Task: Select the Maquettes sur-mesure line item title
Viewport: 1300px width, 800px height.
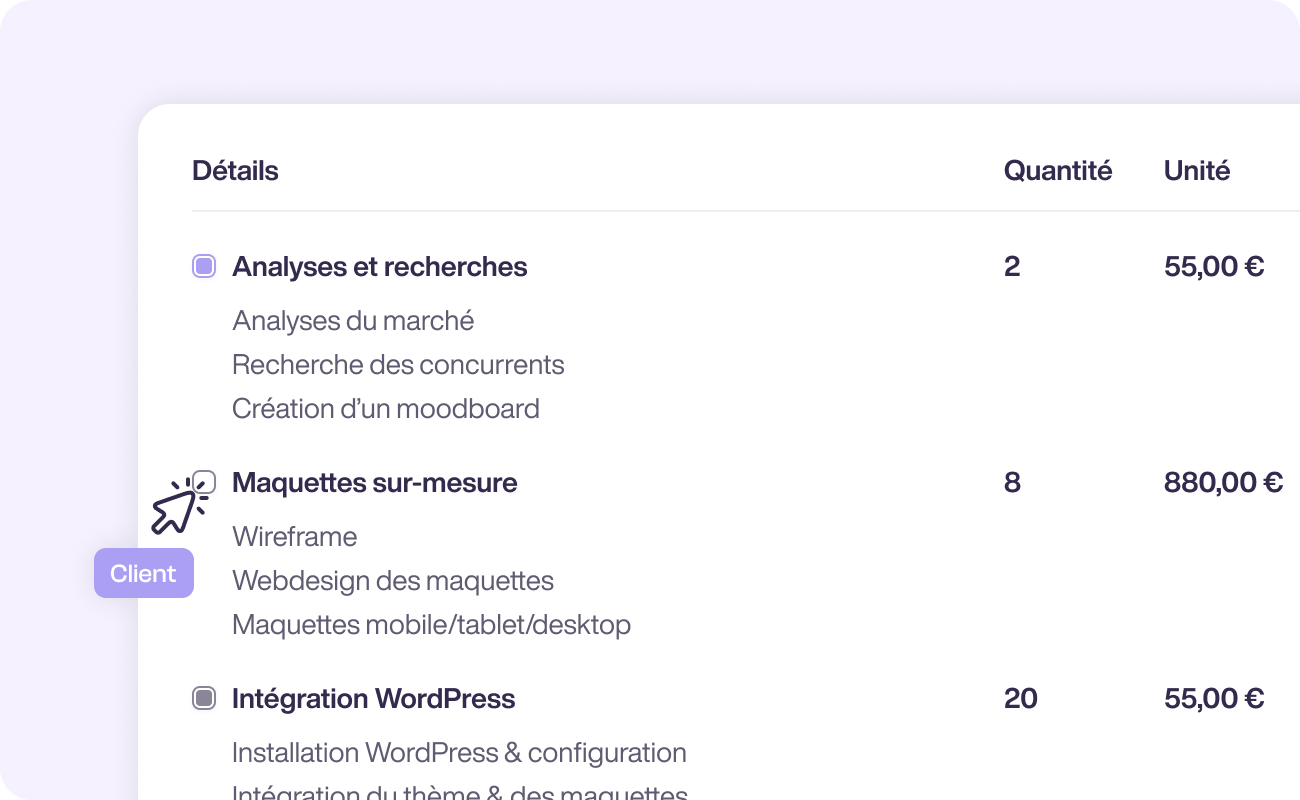Action: point(374,482)
